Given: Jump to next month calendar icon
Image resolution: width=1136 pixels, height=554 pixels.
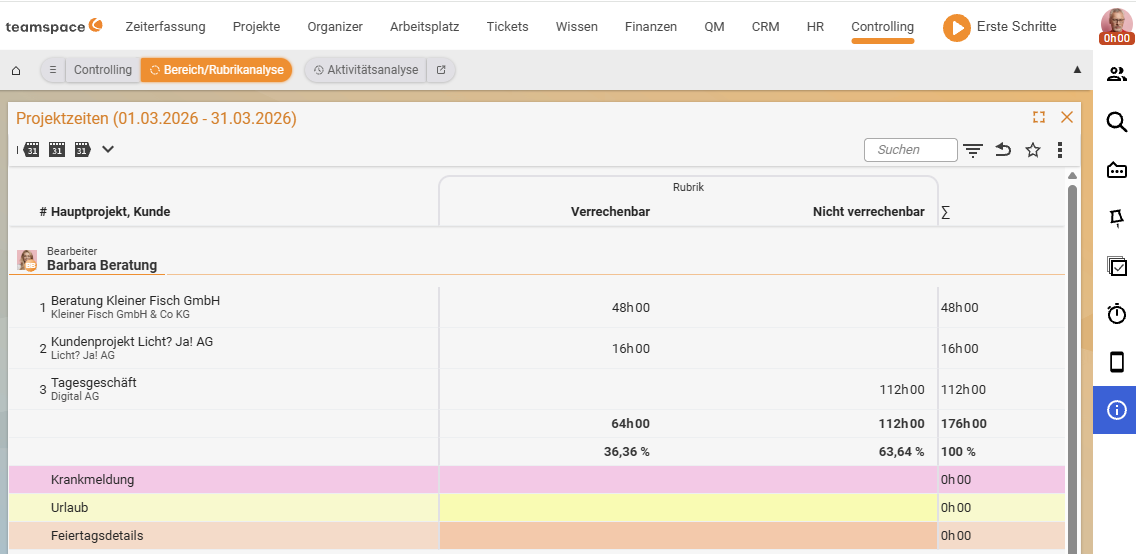Looking at the screenshot, I should tap(82, 150).
